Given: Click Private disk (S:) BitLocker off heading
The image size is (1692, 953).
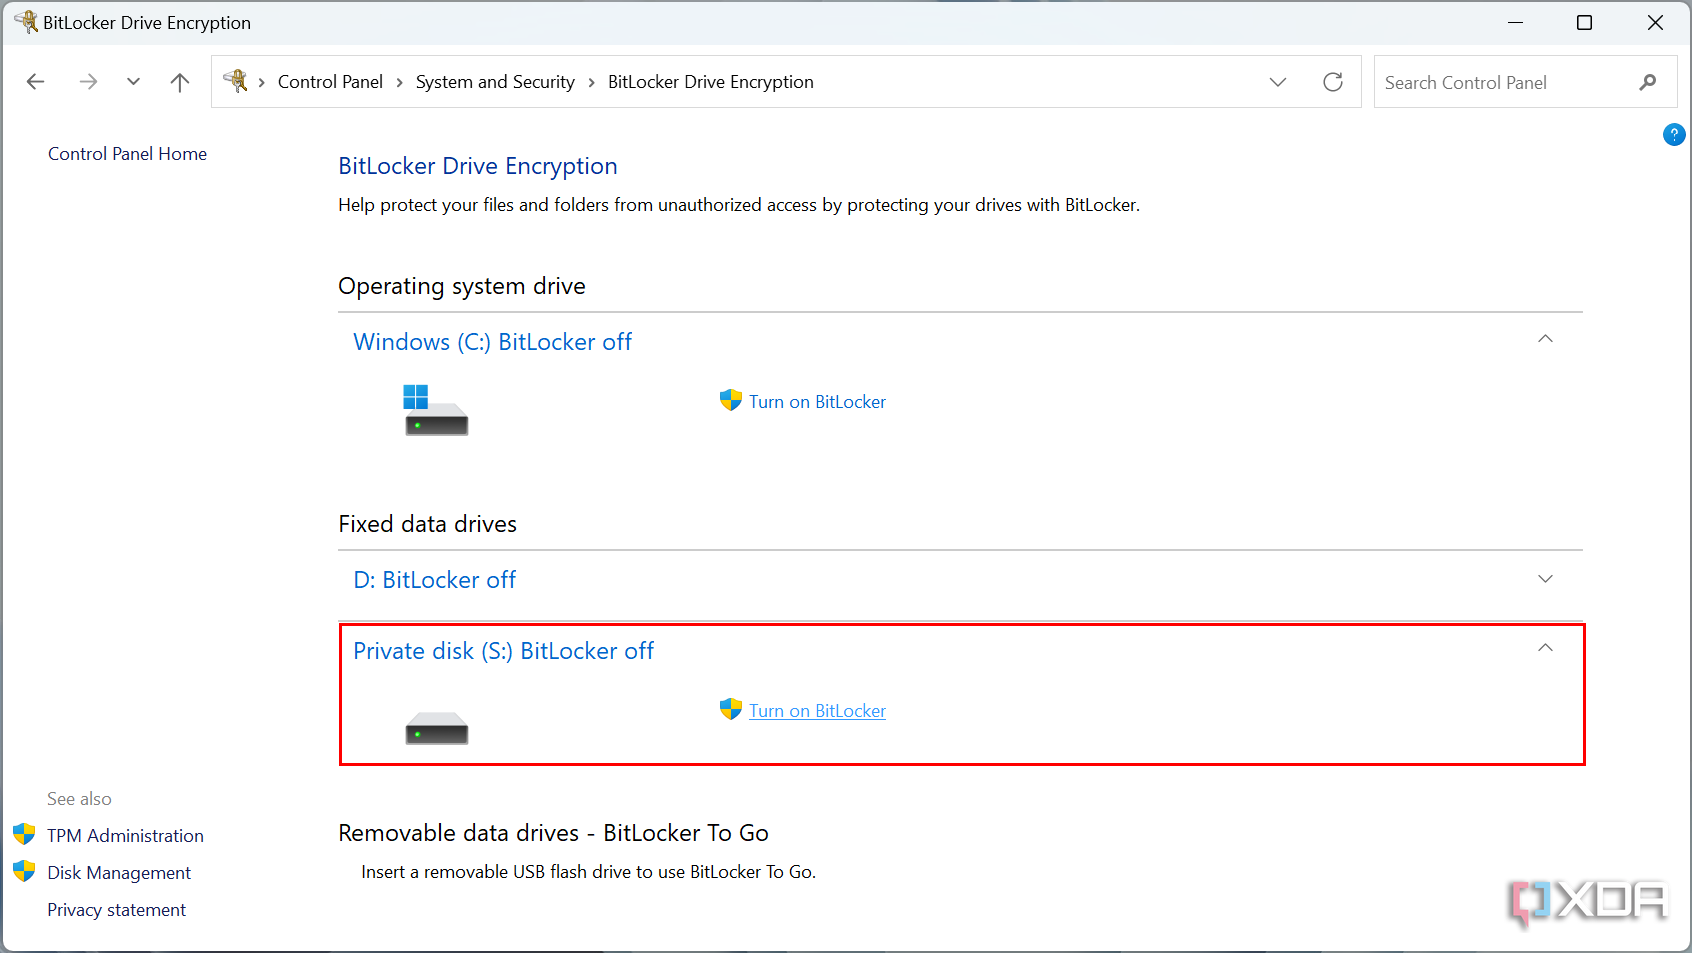Looking at the screenshot, I should pos(504,651).
